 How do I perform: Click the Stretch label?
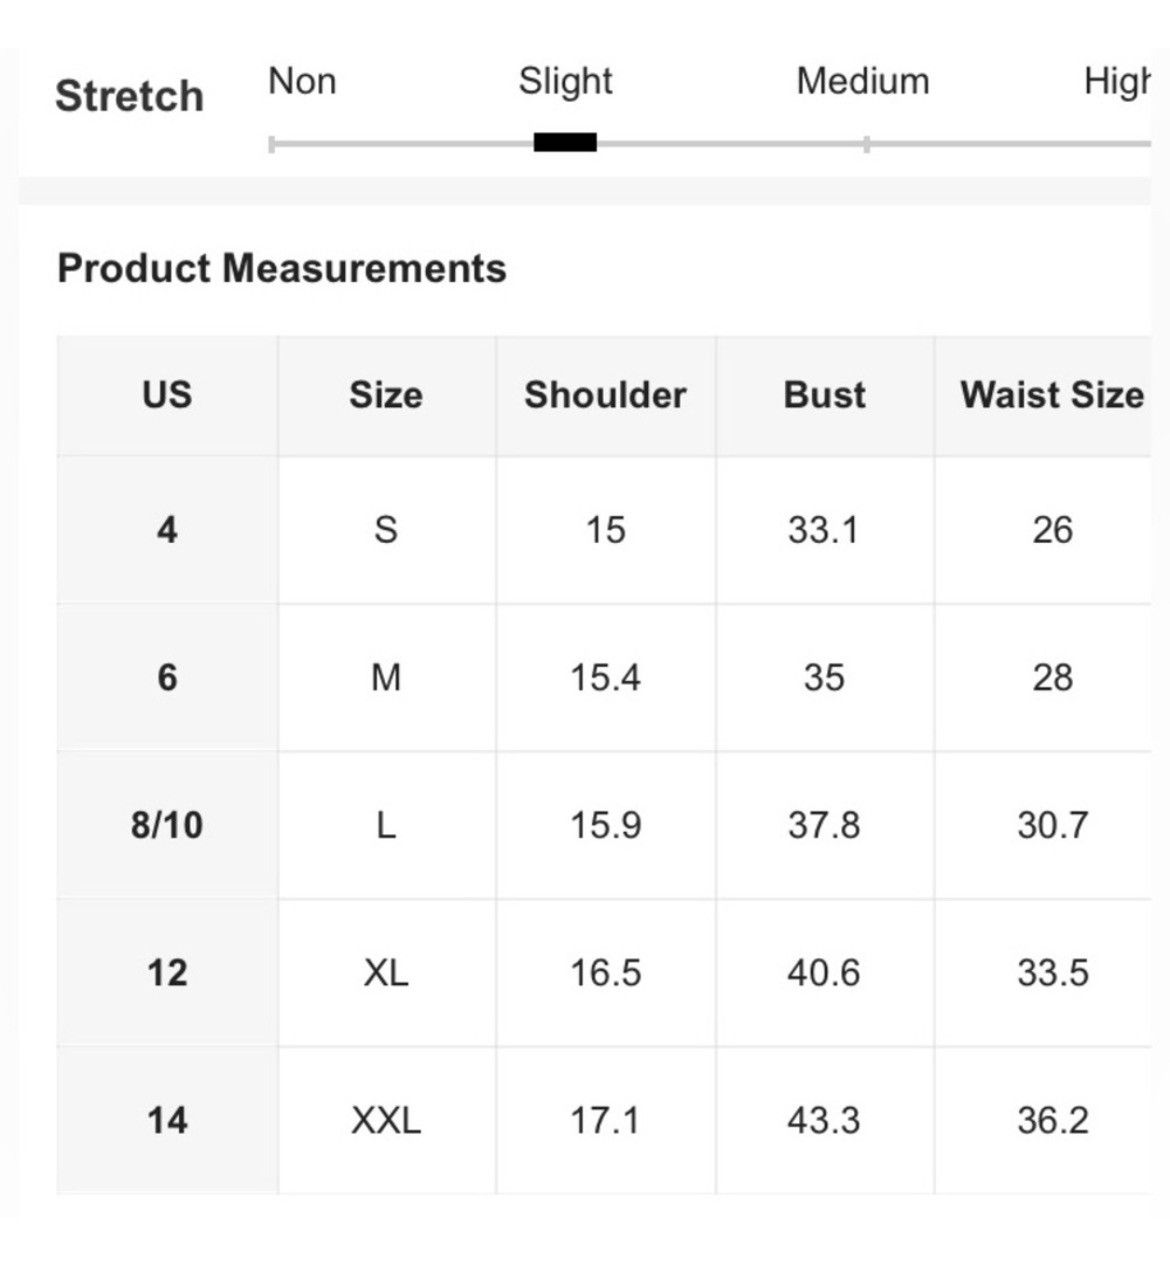pos(129,96)
